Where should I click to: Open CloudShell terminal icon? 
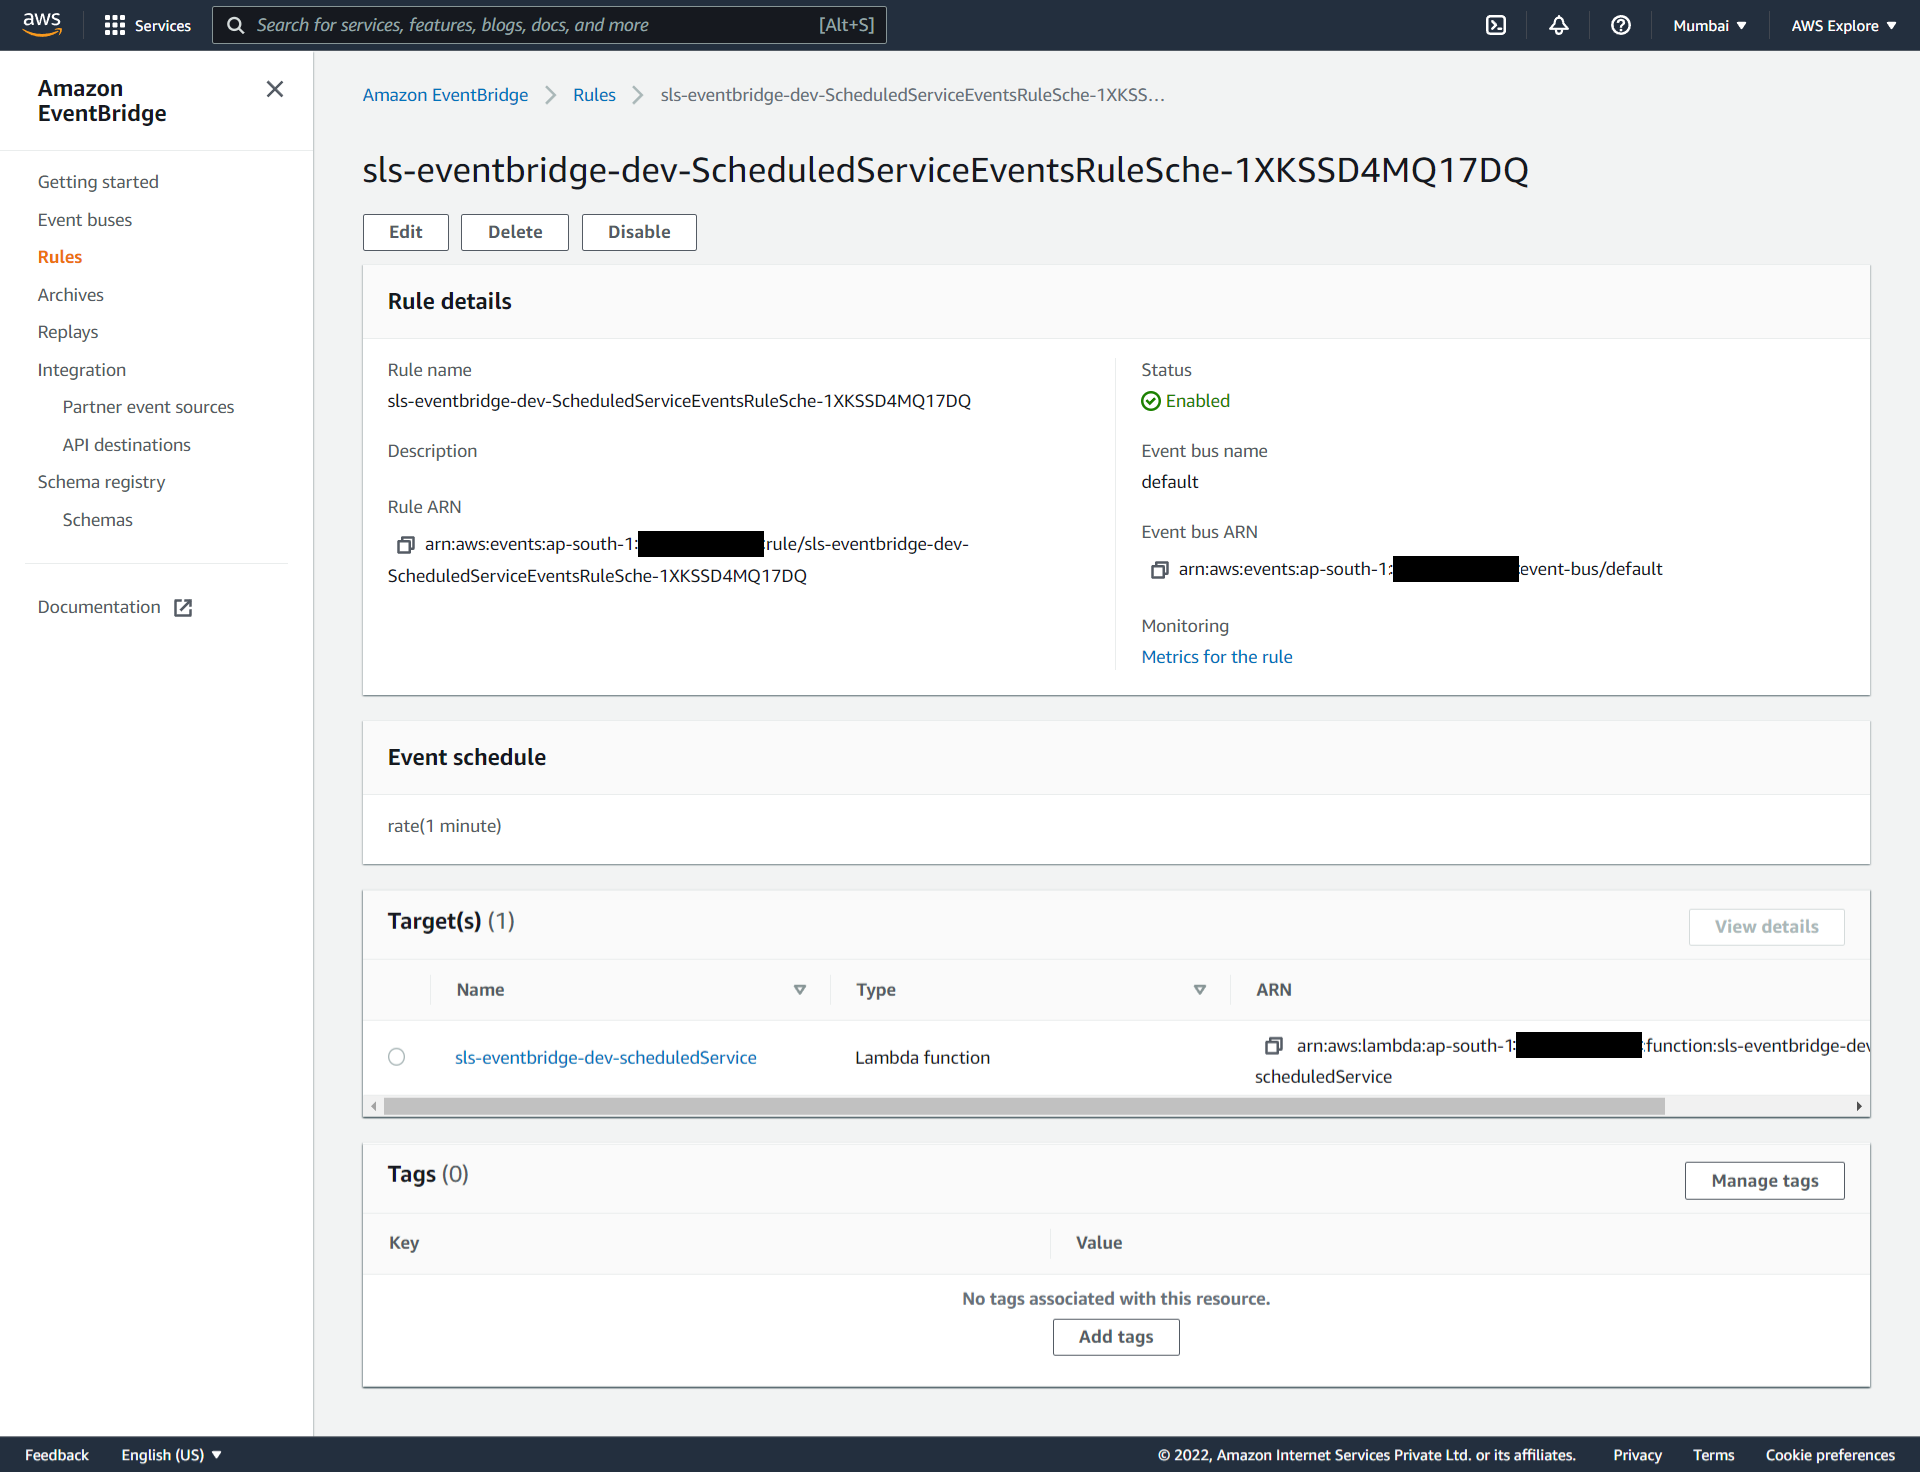coord(1496,25)
